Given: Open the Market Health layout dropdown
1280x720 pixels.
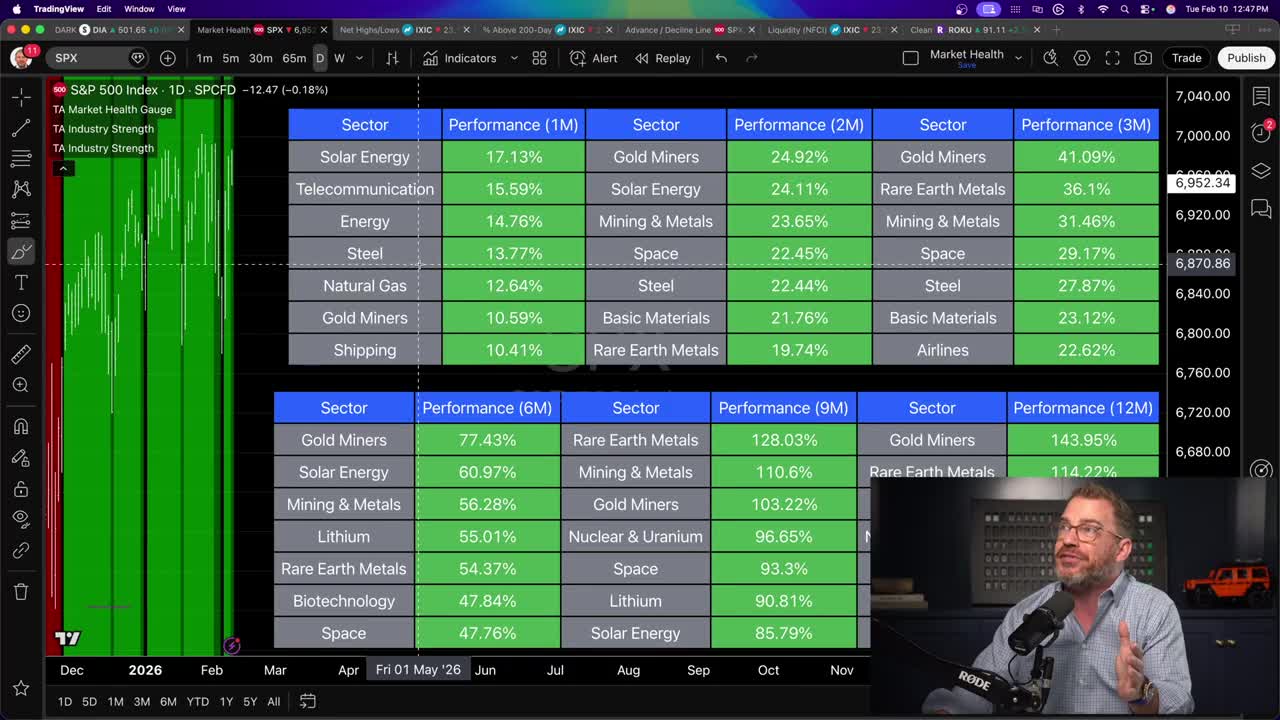Looking at the screenshot, I should [1018, 57].
